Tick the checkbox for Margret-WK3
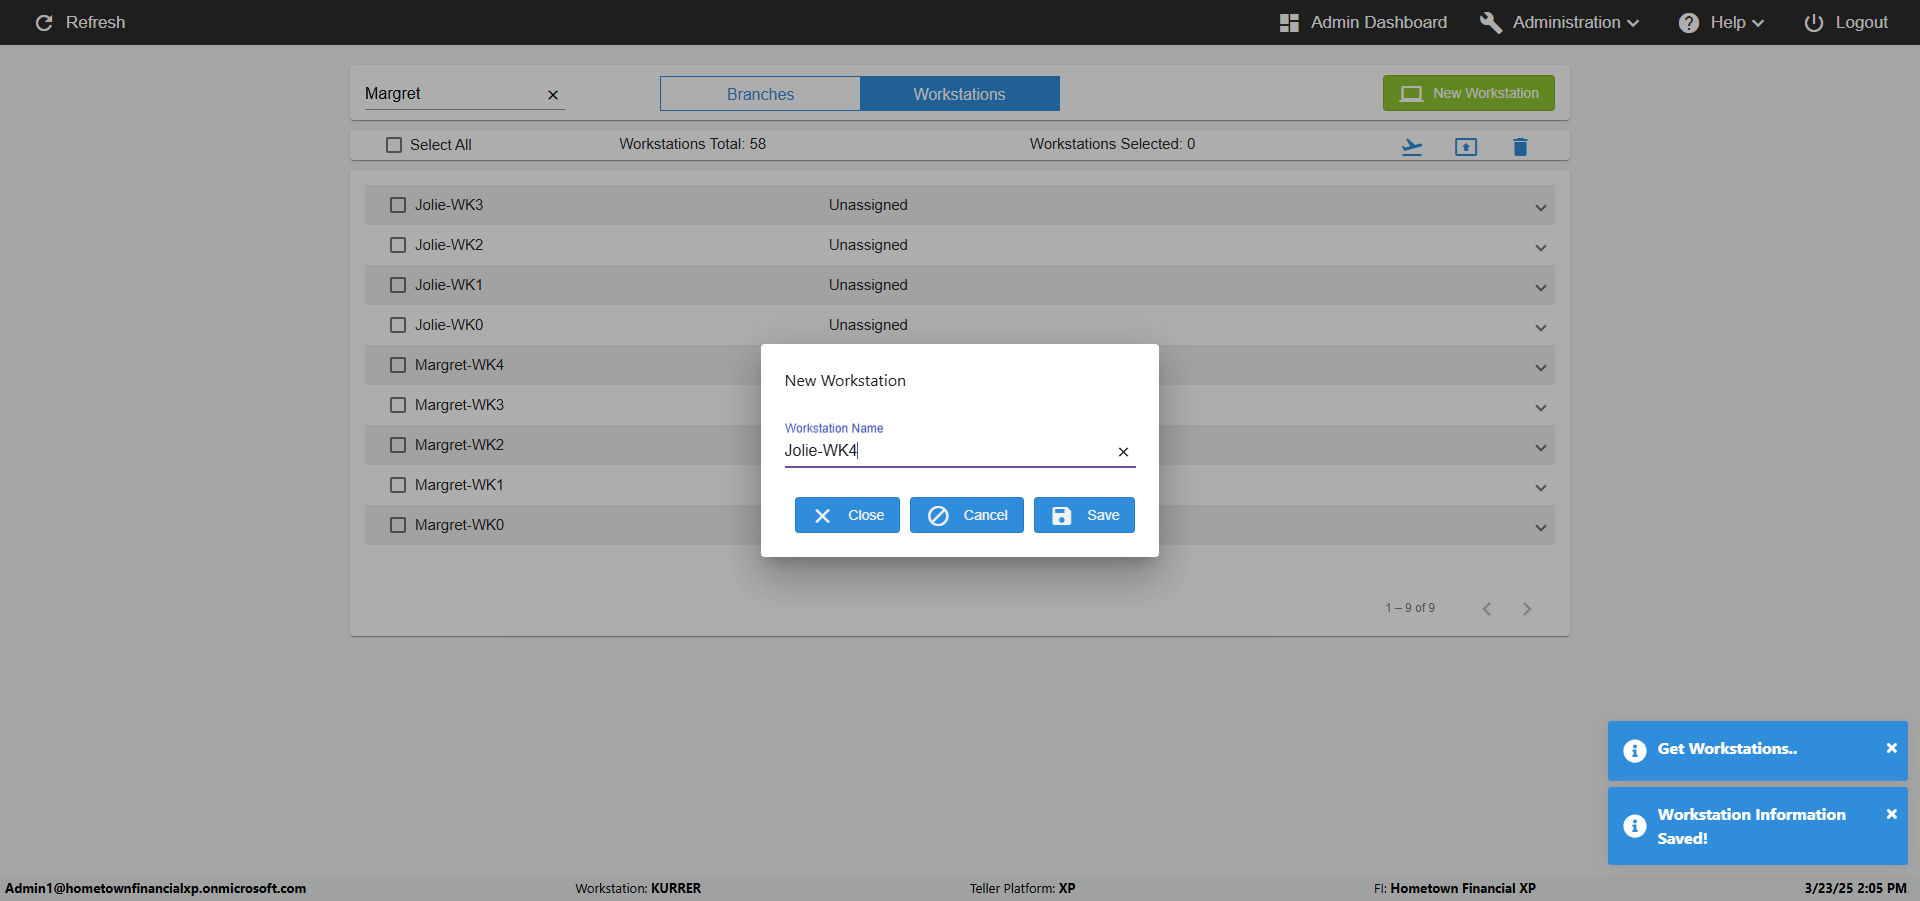This screenshot has width=1920, height=901. click(x=398, y=405)
